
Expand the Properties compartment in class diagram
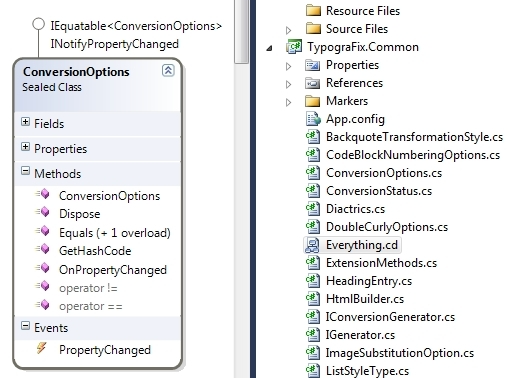tap(25, 147)
